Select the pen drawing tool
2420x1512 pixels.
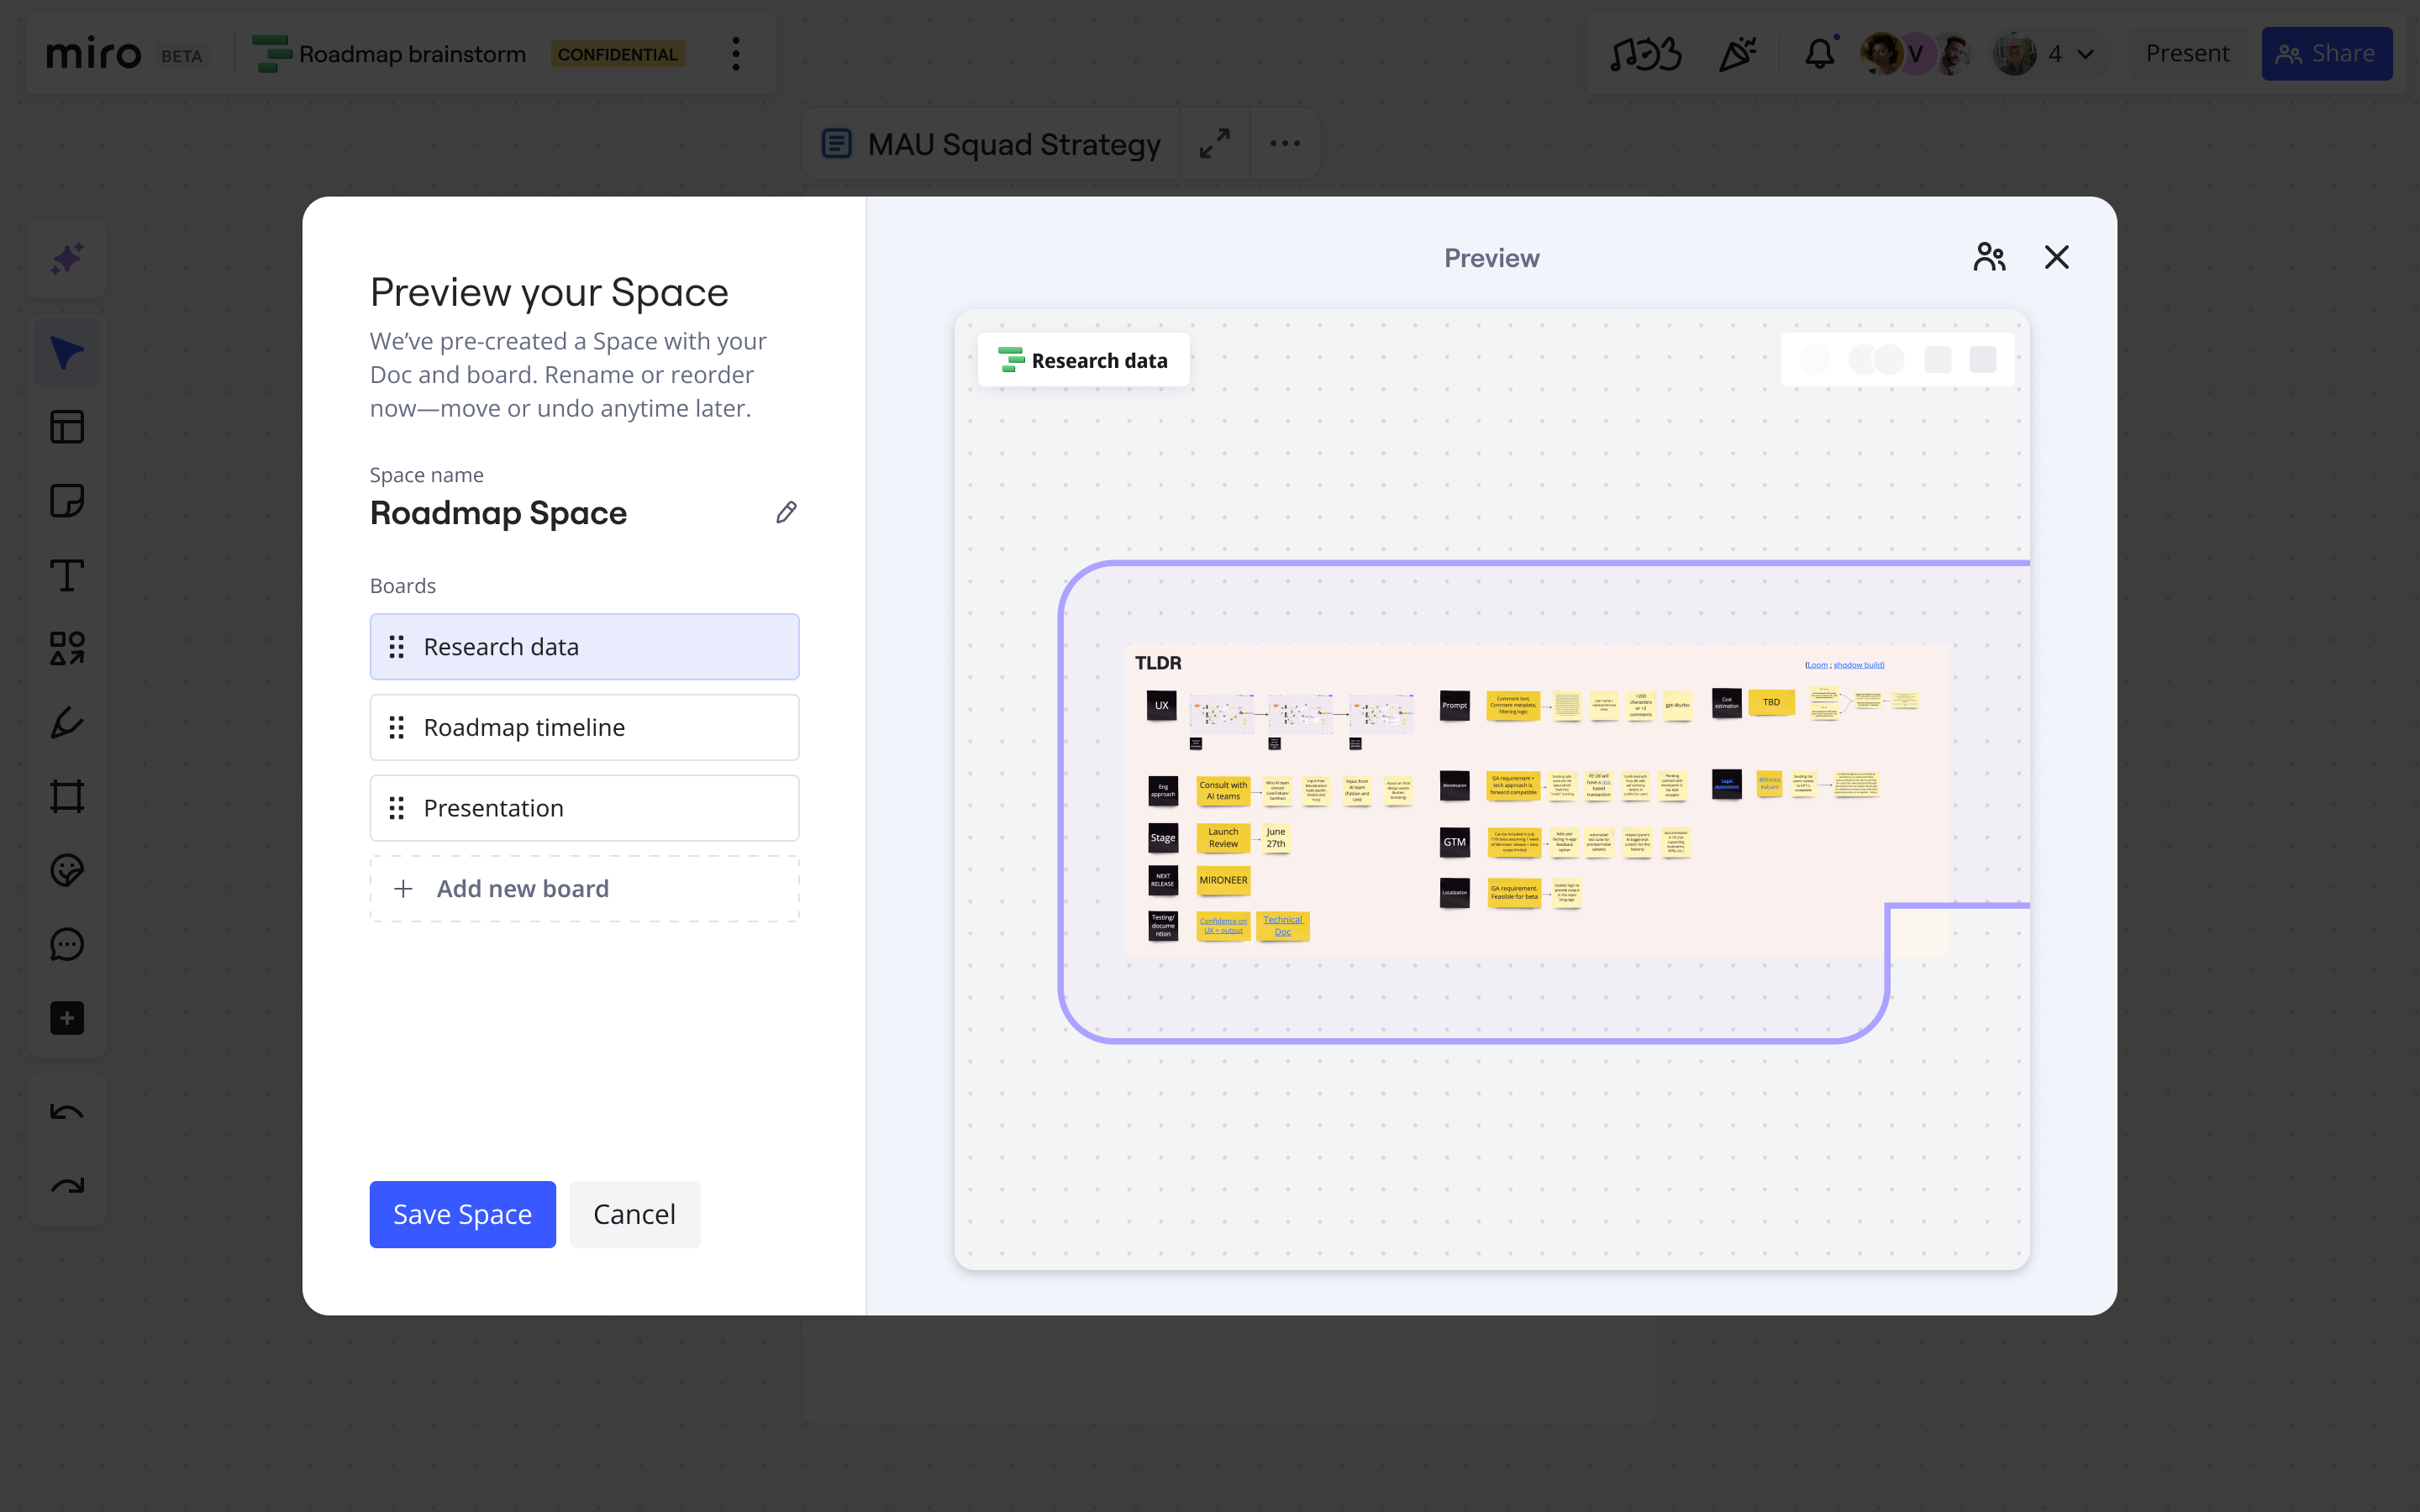click(66, 723)
